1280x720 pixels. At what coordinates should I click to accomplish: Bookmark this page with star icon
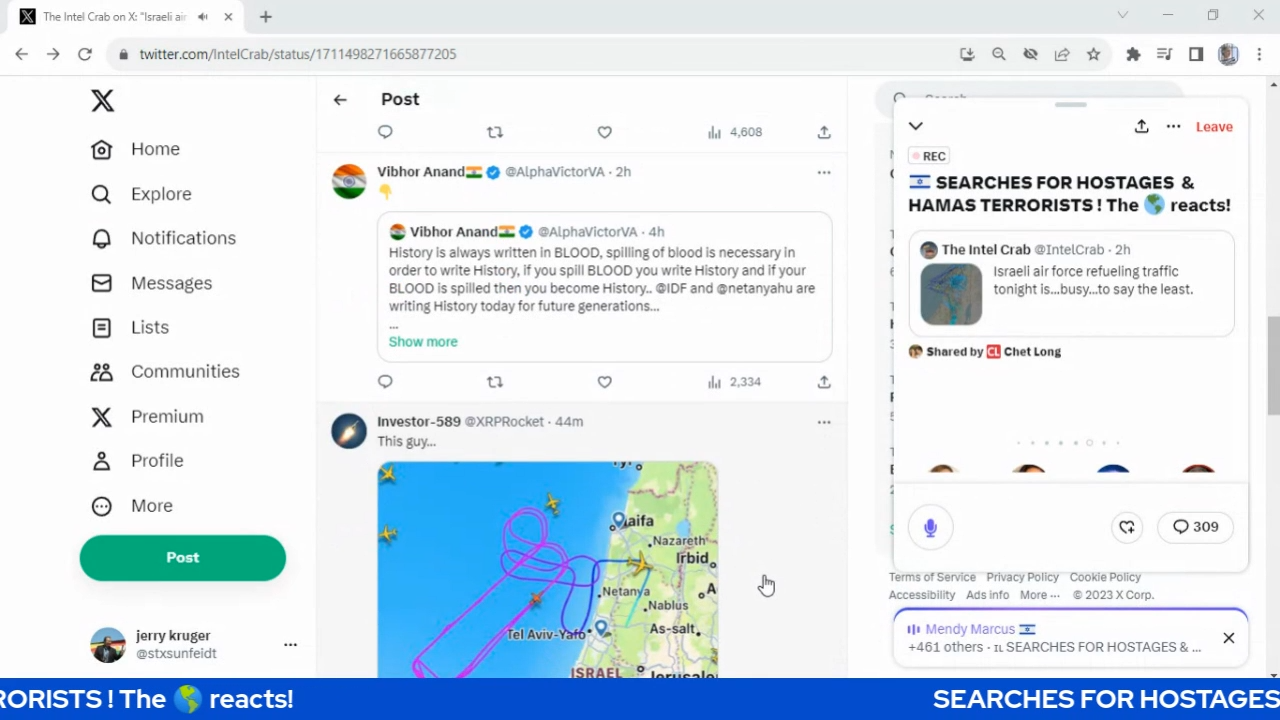[1093, 54]
